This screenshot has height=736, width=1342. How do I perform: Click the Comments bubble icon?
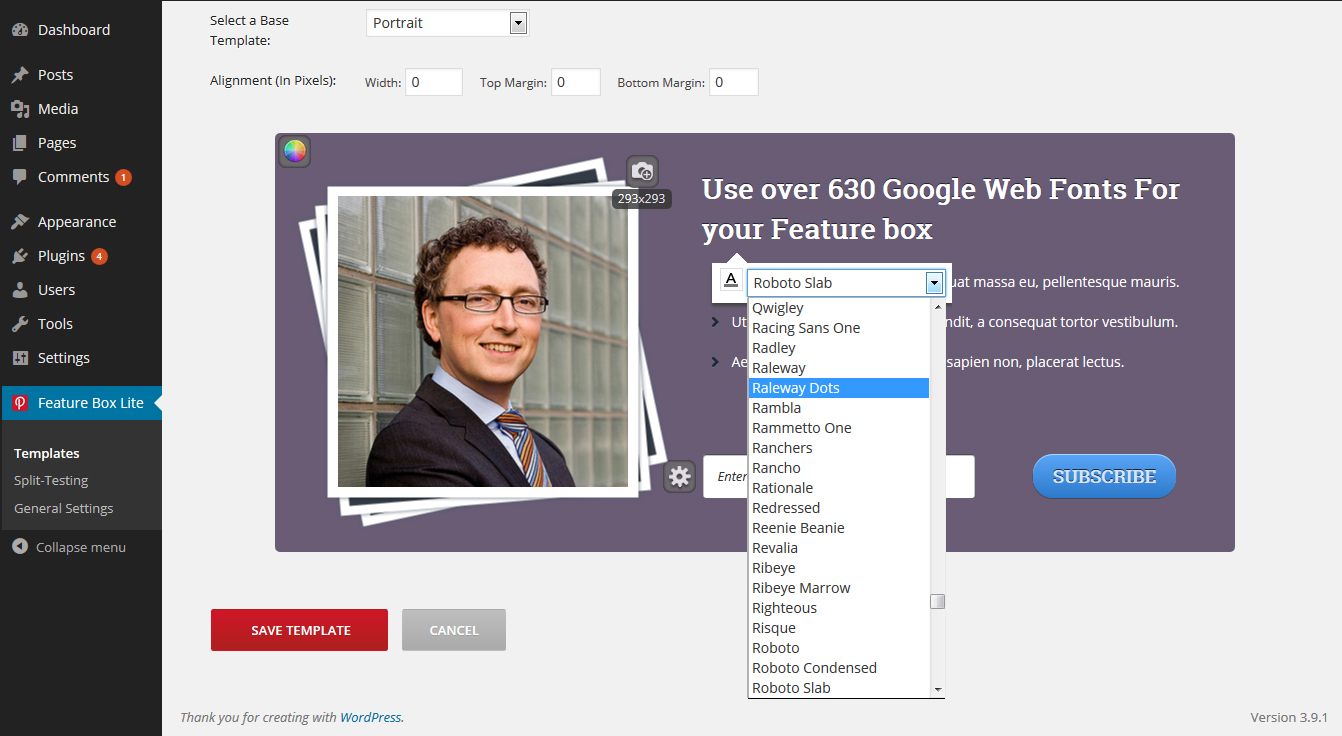(x=20, y=177)
